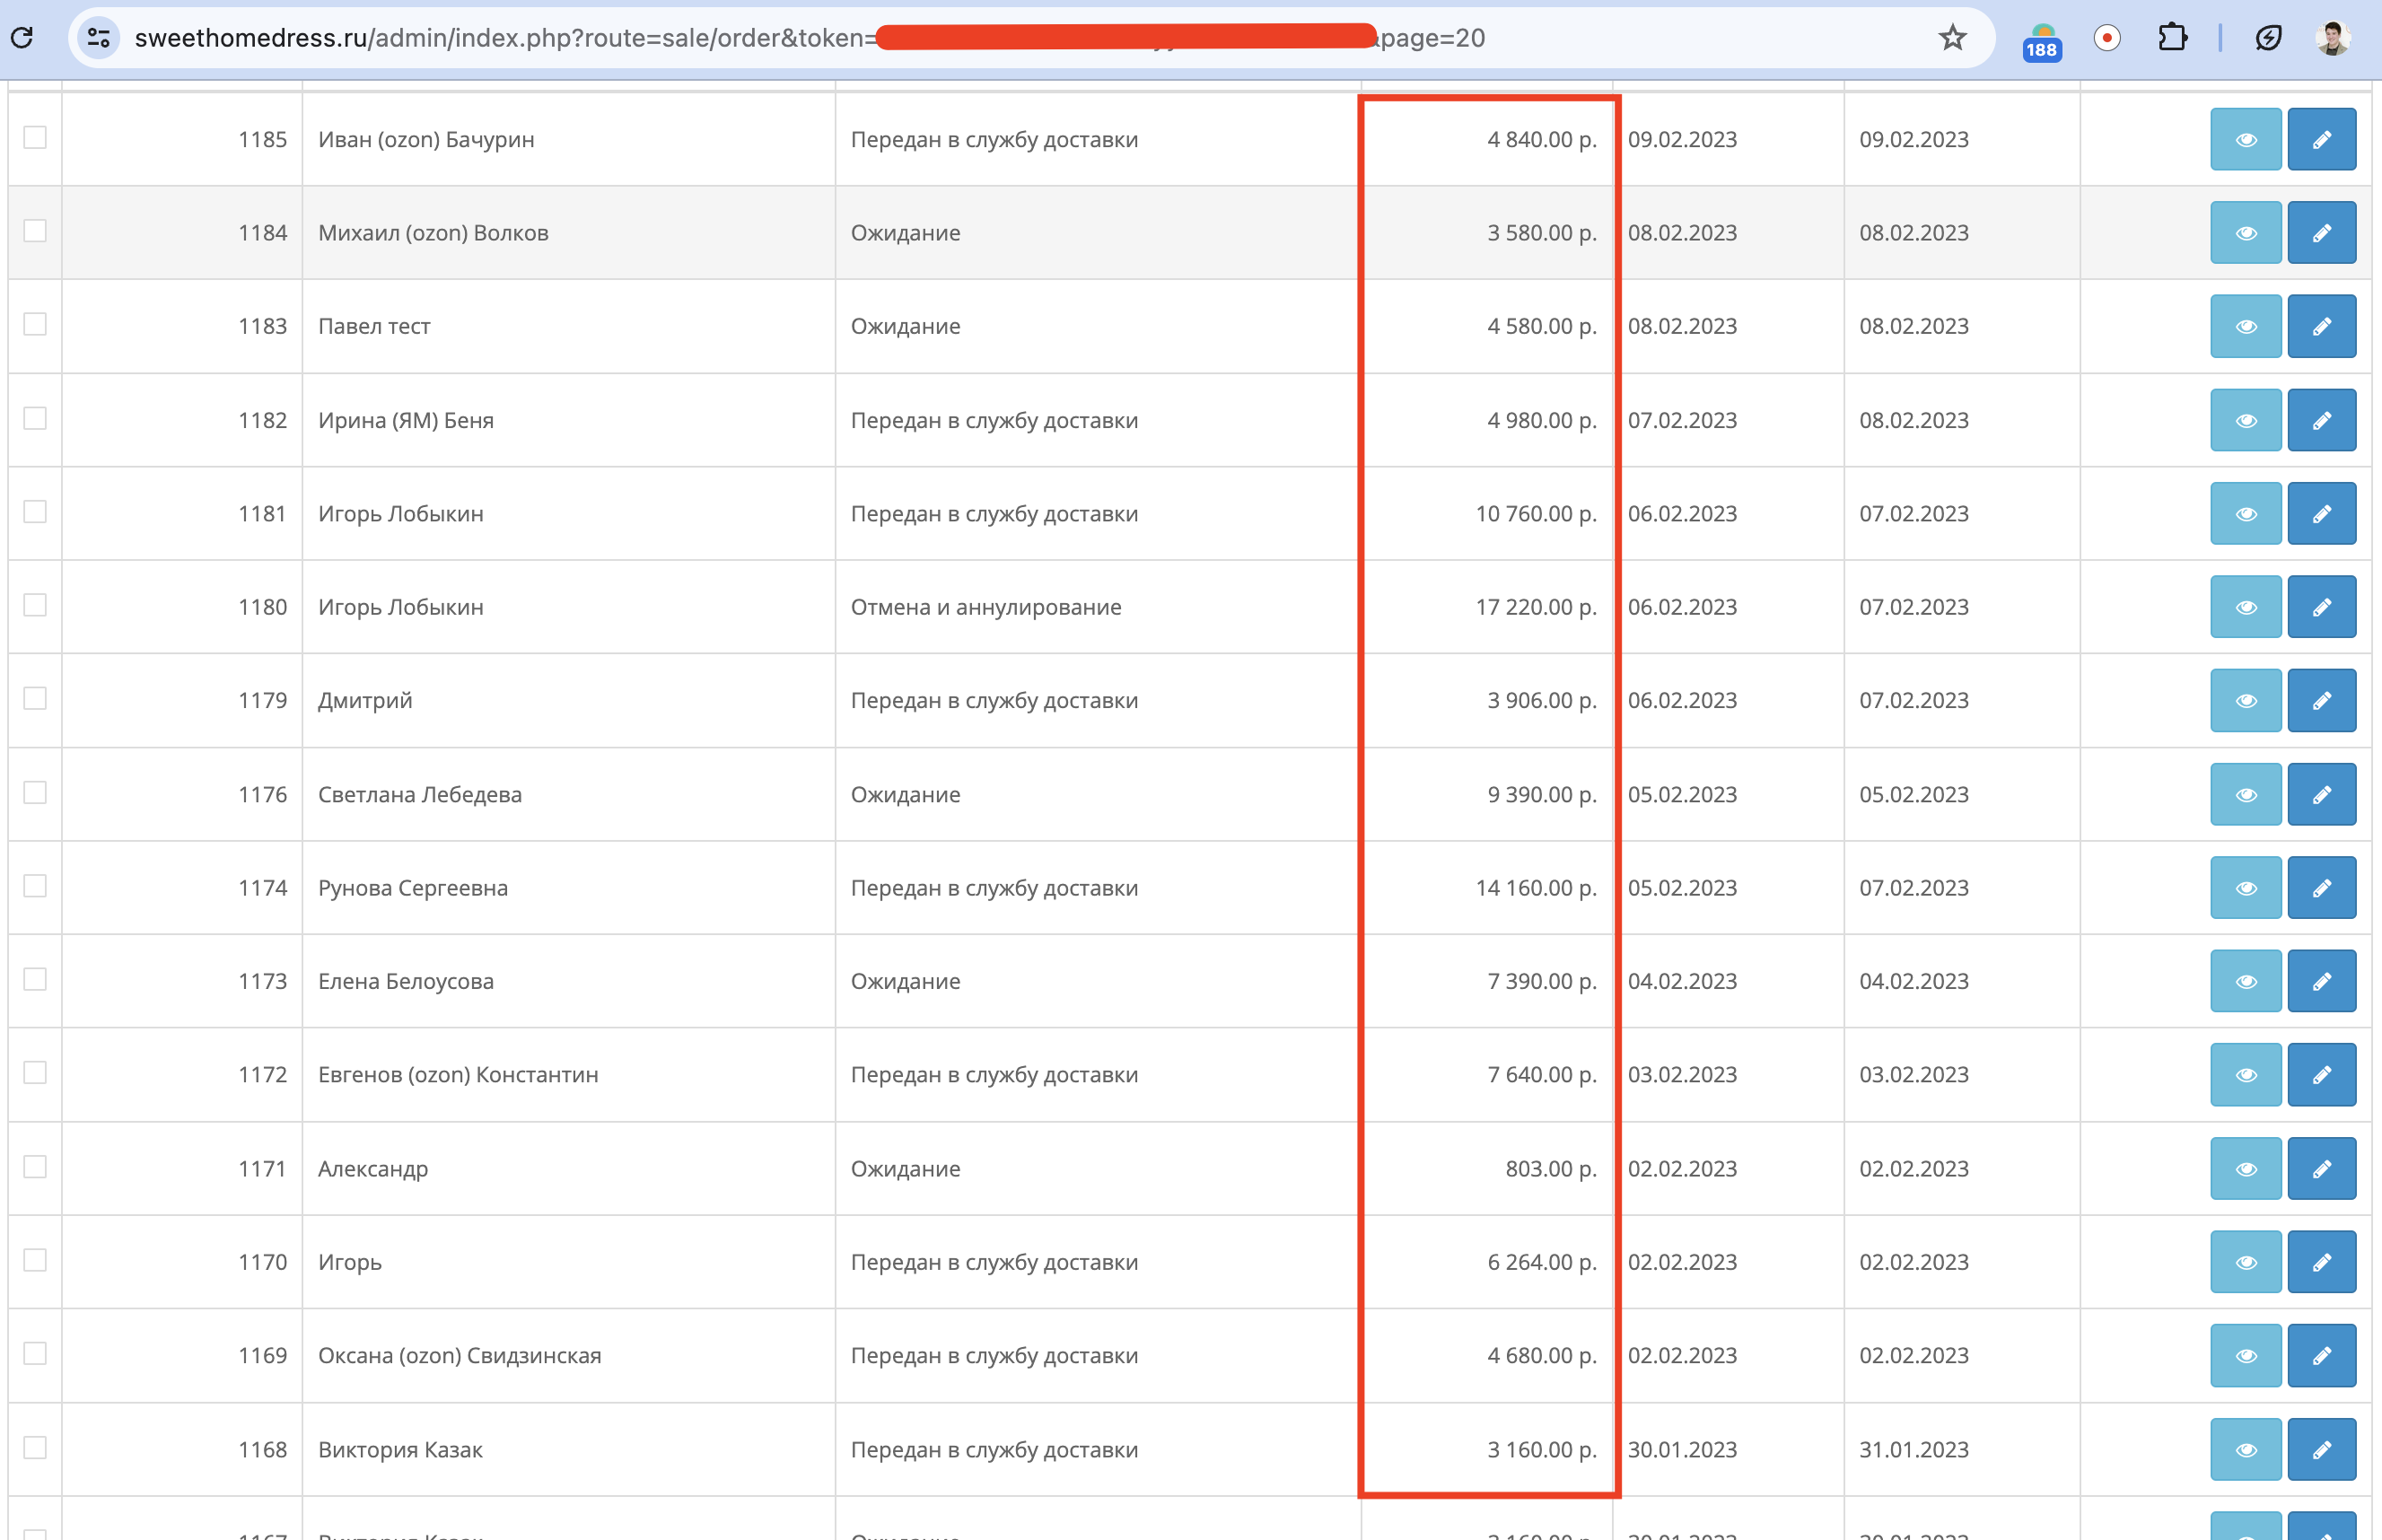This screenshot has width=2382, height=1540.
Task: Open the Extensions puzzle-piece menu
Action: click(2172, 38)
